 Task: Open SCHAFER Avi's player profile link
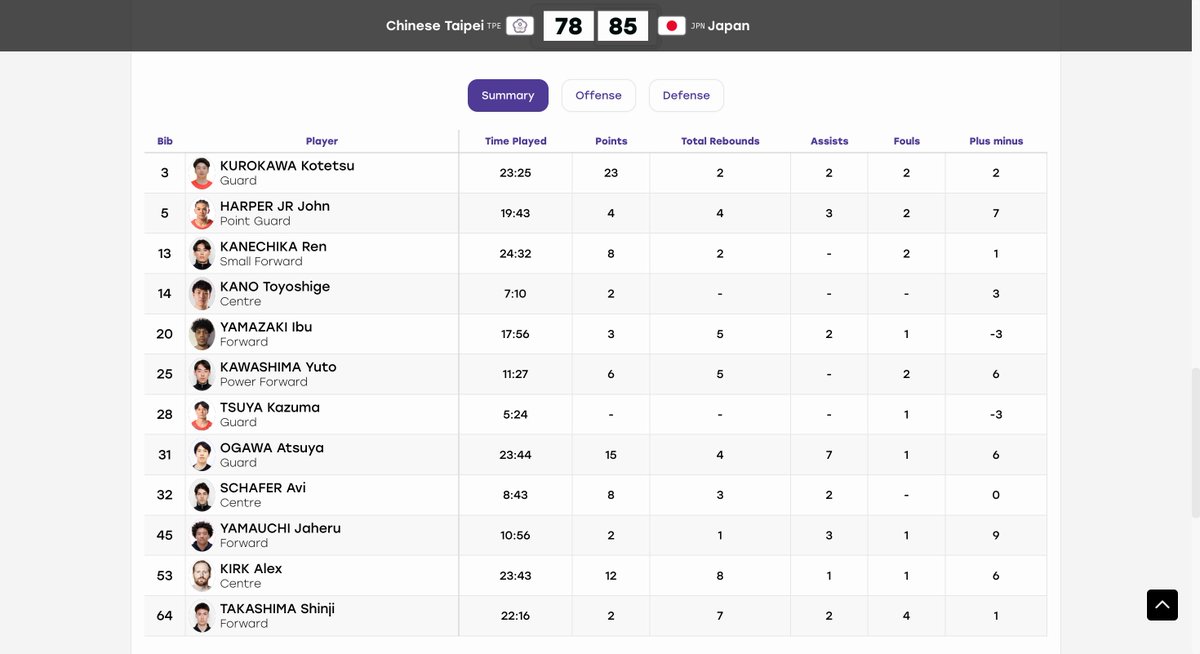[x=263, y=488]
